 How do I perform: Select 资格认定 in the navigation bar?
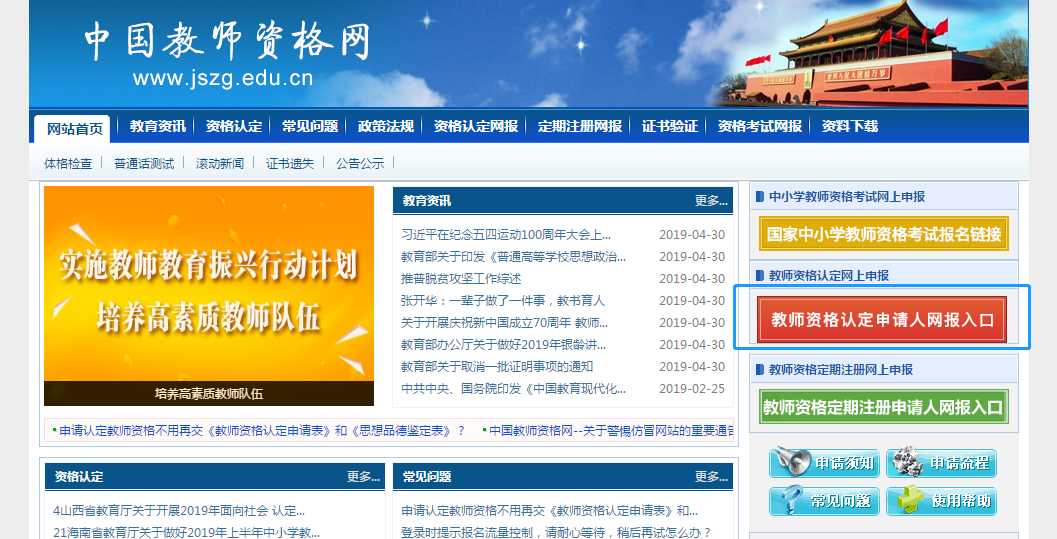(x=234, y=126)
